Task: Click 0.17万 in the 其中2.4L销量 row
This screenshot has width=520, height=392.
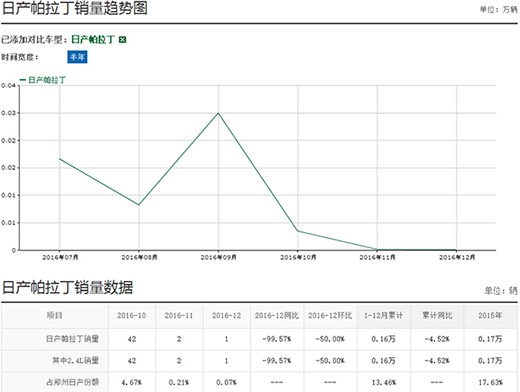Action: click(490, 361)
